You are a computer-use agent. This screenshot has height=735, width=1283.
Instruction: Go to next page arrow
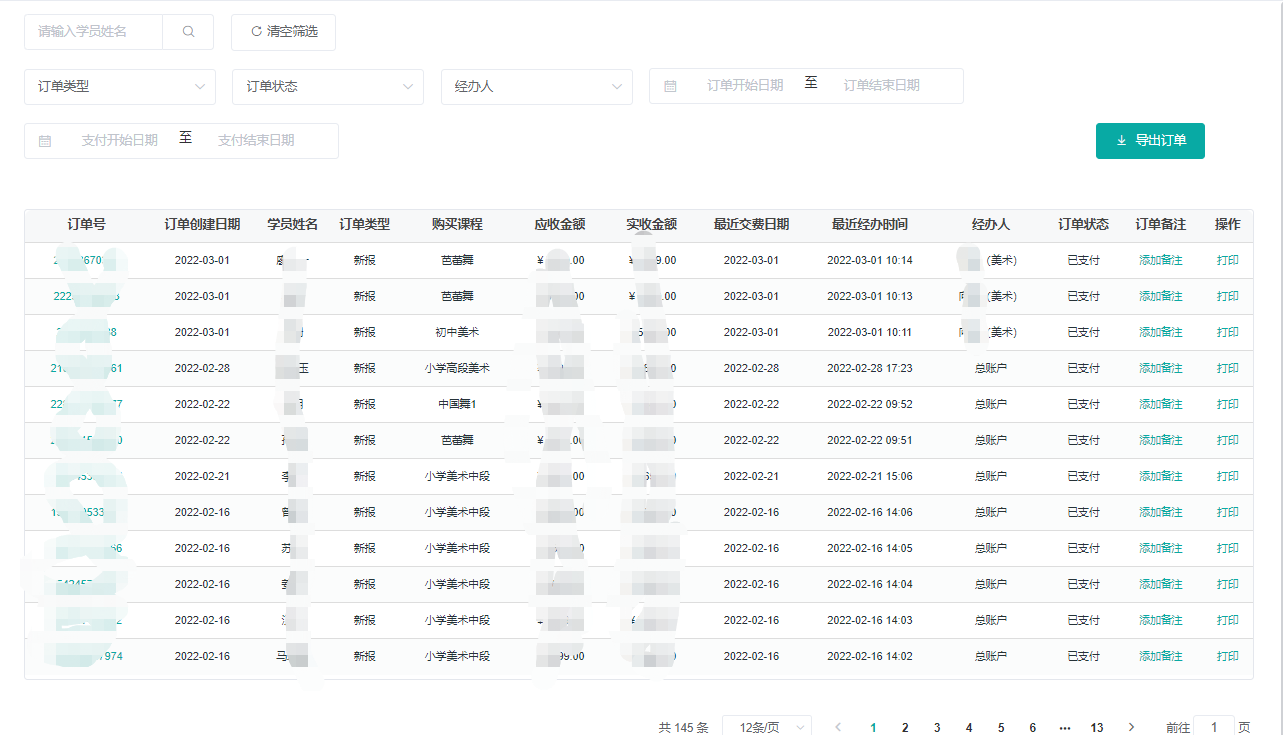[1131, 727]
